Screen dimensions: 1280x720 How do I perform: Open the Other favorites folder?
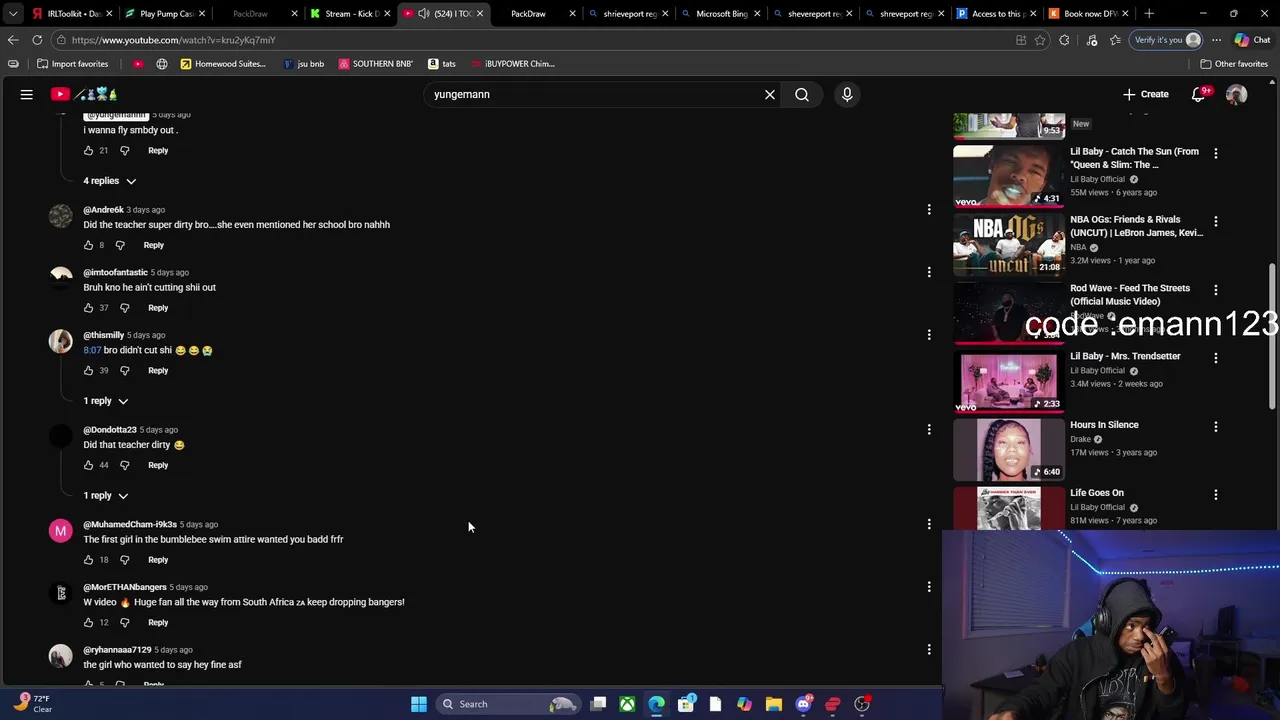[1234, 64]
